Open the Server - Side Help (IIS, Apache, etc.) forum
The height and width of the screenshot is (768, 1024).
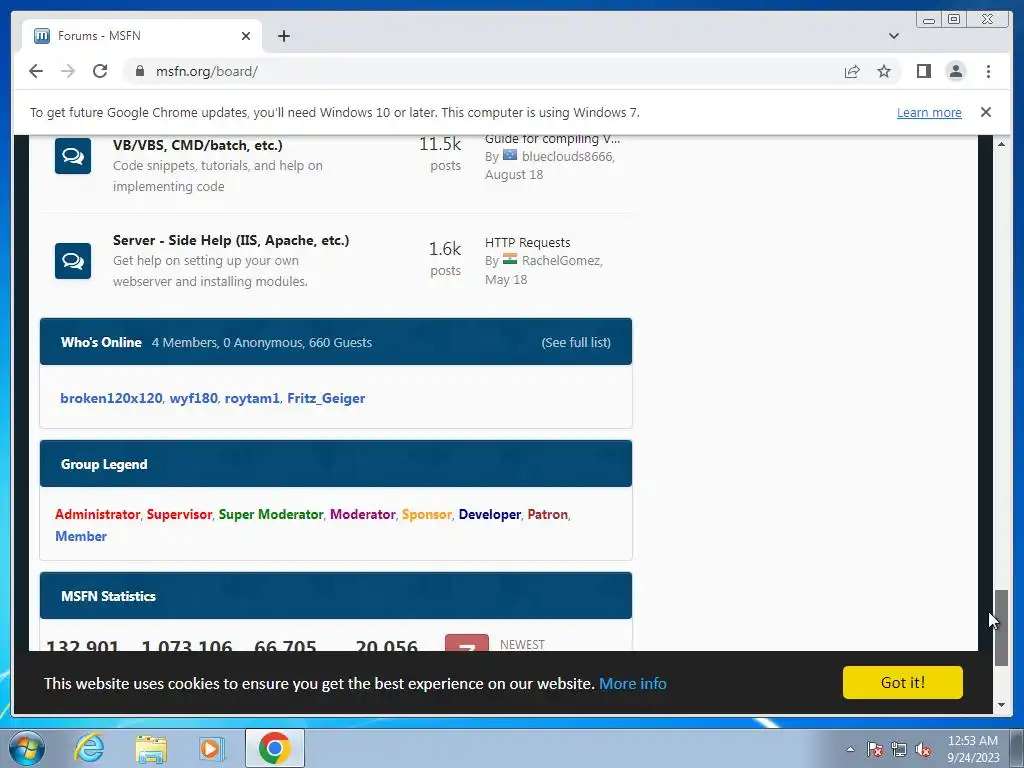231,240
